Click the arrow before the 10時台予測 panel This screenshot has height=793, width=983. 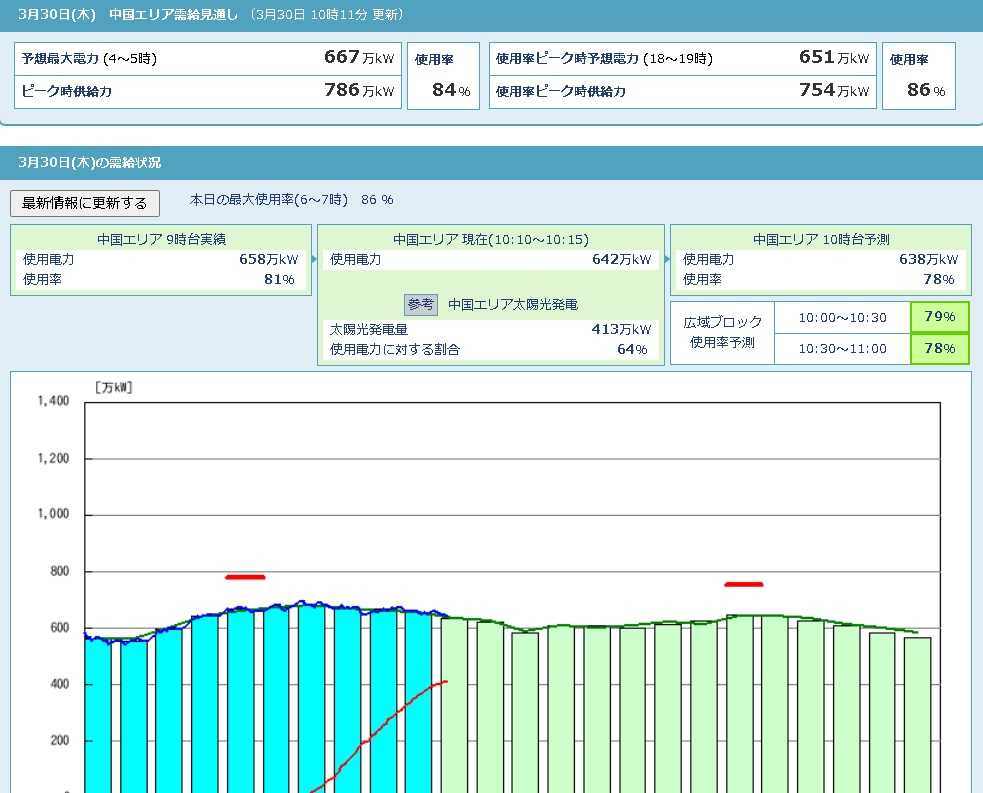coord(667,260)
